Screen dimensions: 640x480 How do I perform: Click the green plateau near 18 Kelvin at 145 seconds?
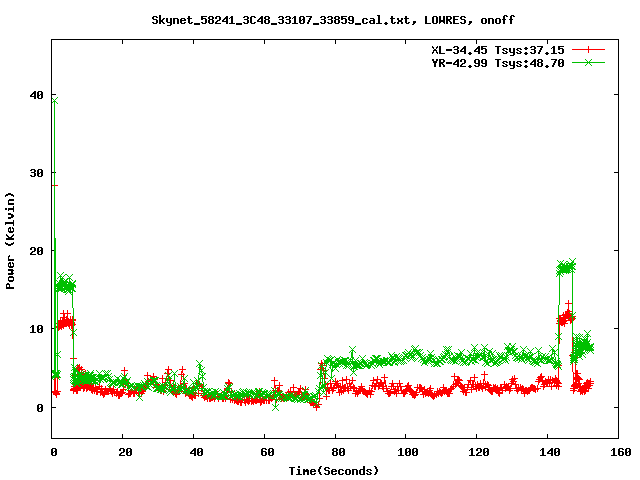pos(566,267)
